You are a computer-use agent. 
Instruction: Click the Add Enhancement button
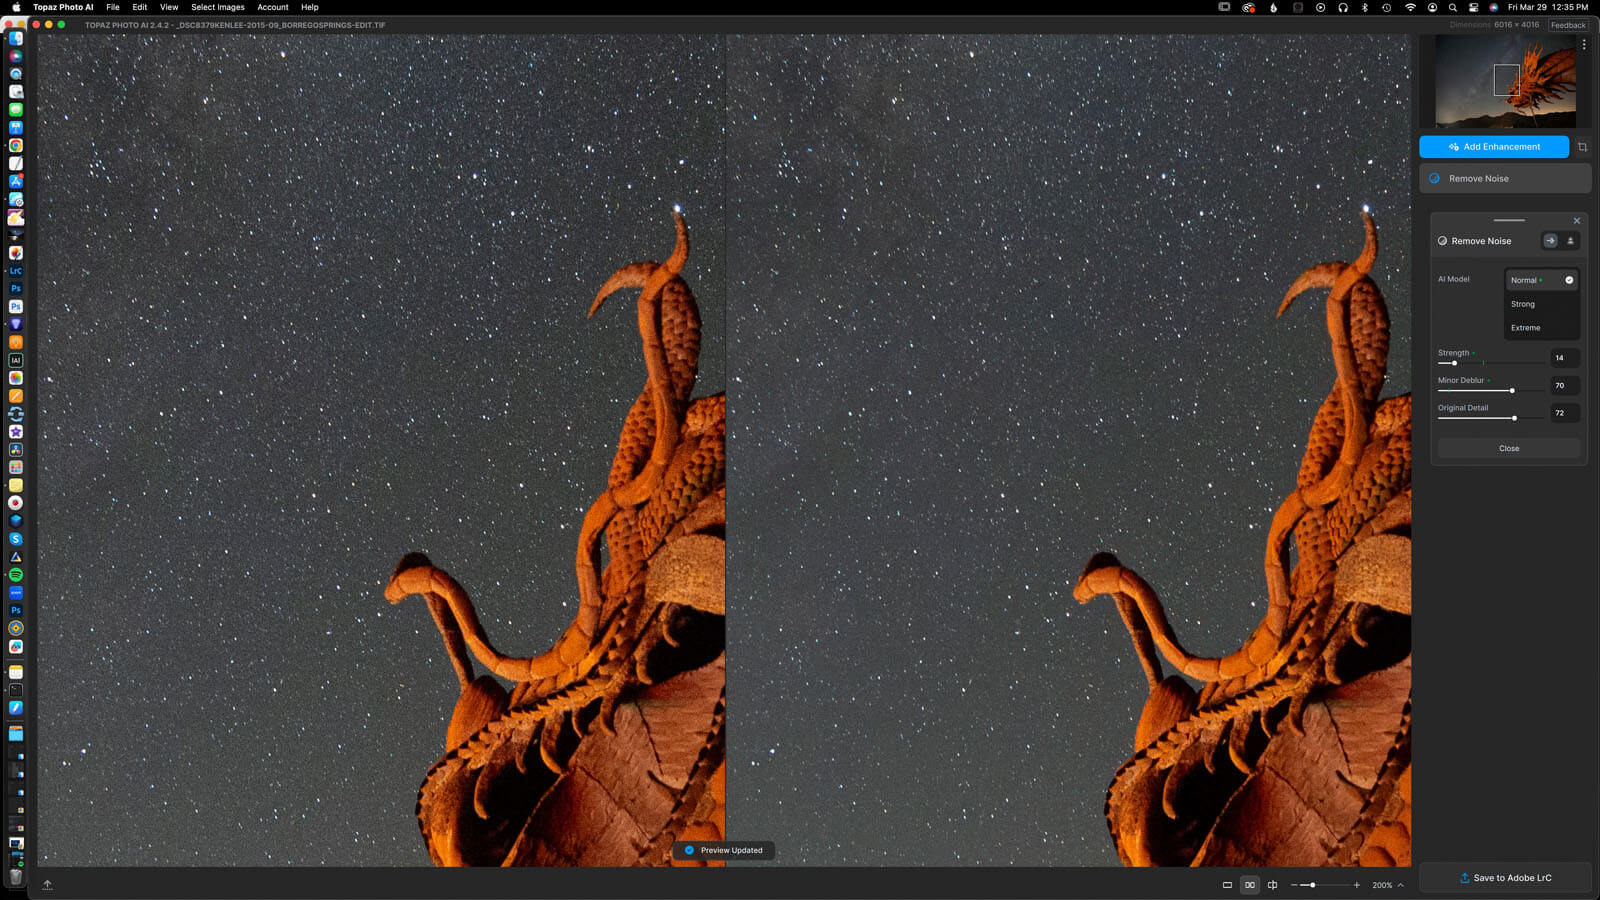[1494, 147]
